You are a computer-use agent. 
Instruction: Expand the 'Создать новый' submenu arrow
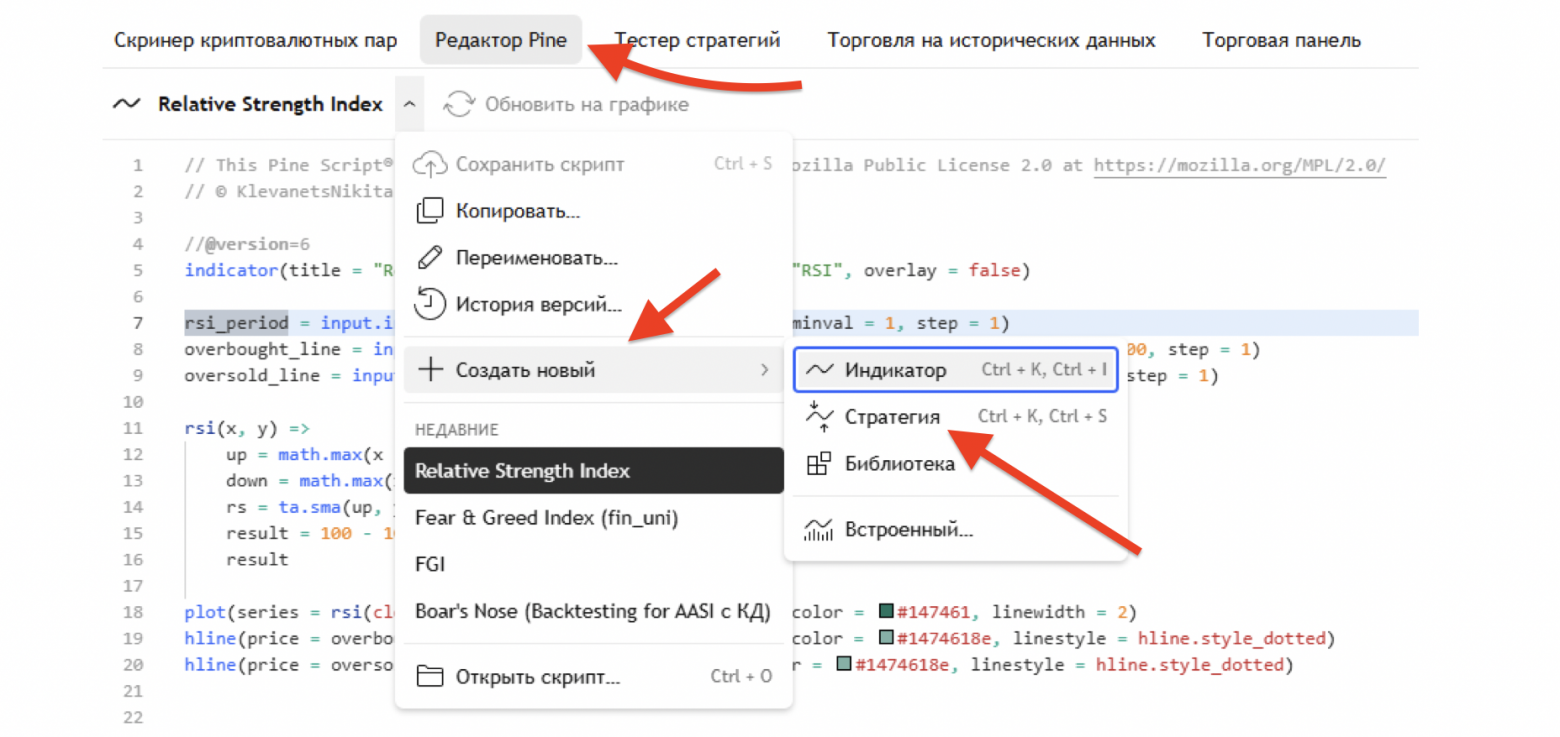tap(765, 371)
